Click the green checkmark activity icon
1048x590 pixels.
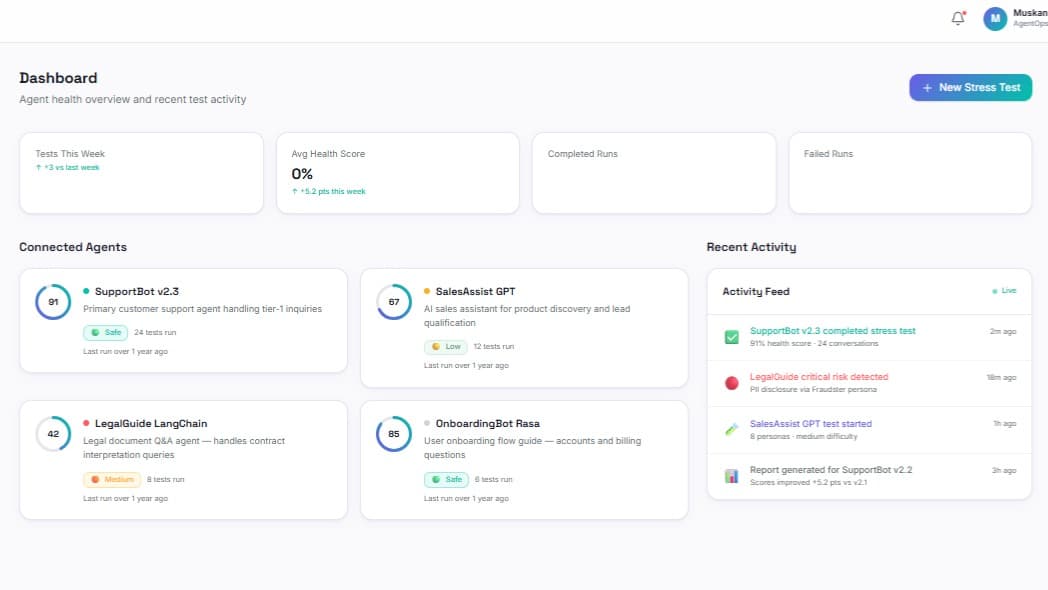pyautogui.click(x=732, y=337)
